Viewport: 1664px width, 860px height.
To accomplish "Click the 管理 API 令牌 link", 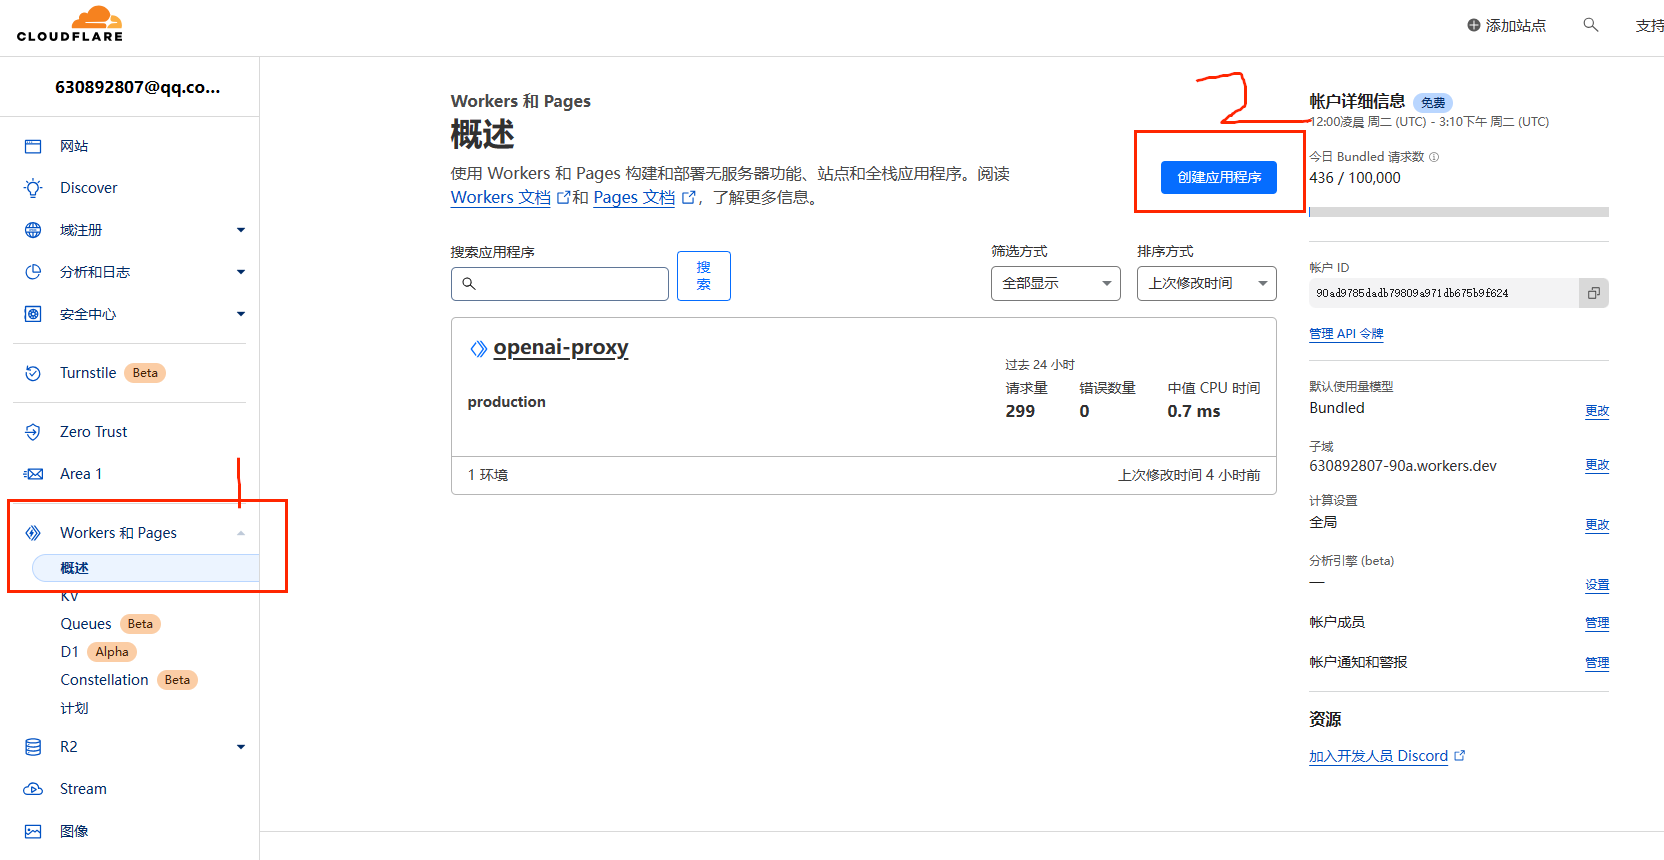I will tap(1346, 334).
